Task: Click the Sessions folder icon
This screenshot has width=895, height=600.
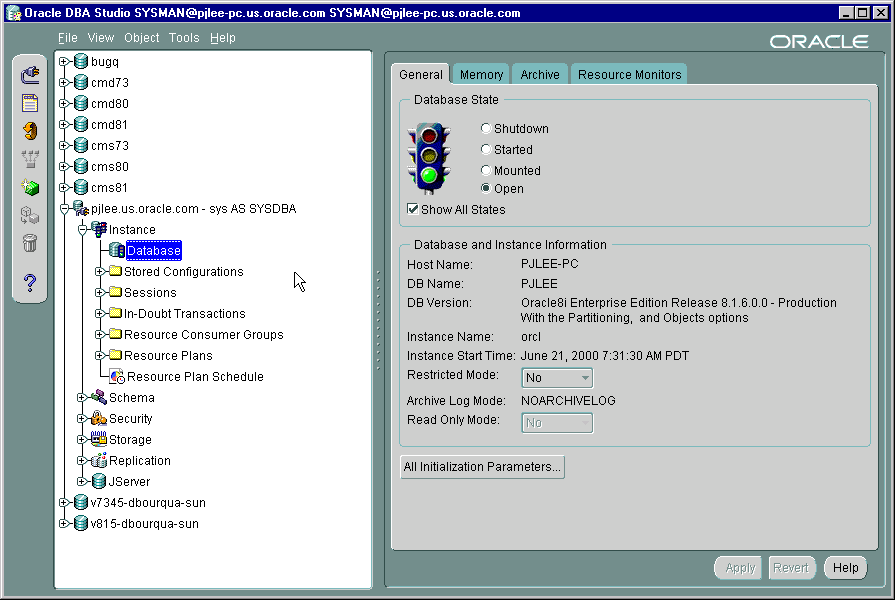Action: pyautogui.click(x=115, y=292)
